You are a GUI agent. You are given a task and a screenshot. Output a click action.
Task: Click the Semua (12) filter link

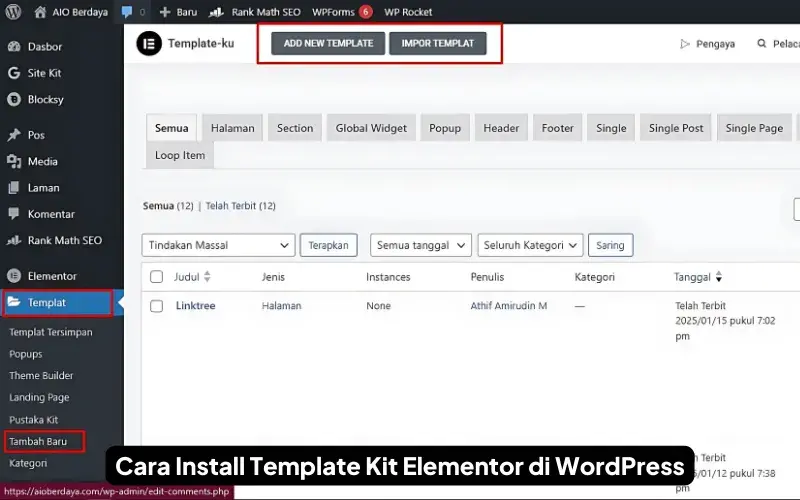click(168, 206)
